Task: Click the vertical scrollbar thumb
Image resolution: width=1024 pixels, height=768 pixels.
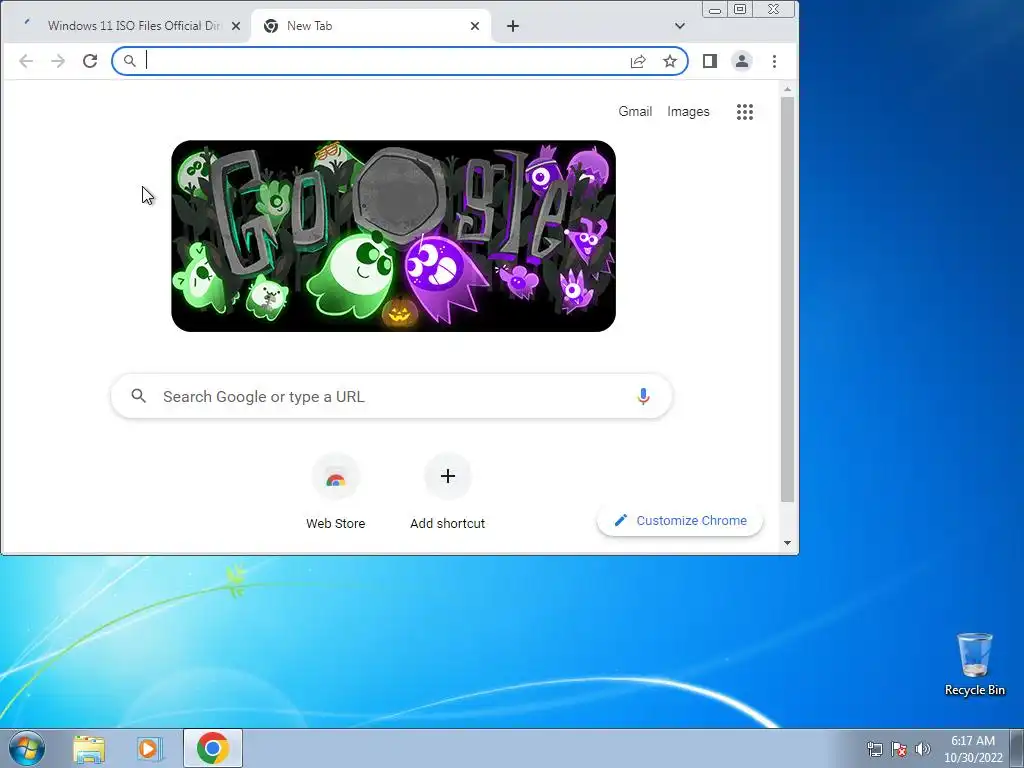Action: pyautogui.click(x=788, y=300)
